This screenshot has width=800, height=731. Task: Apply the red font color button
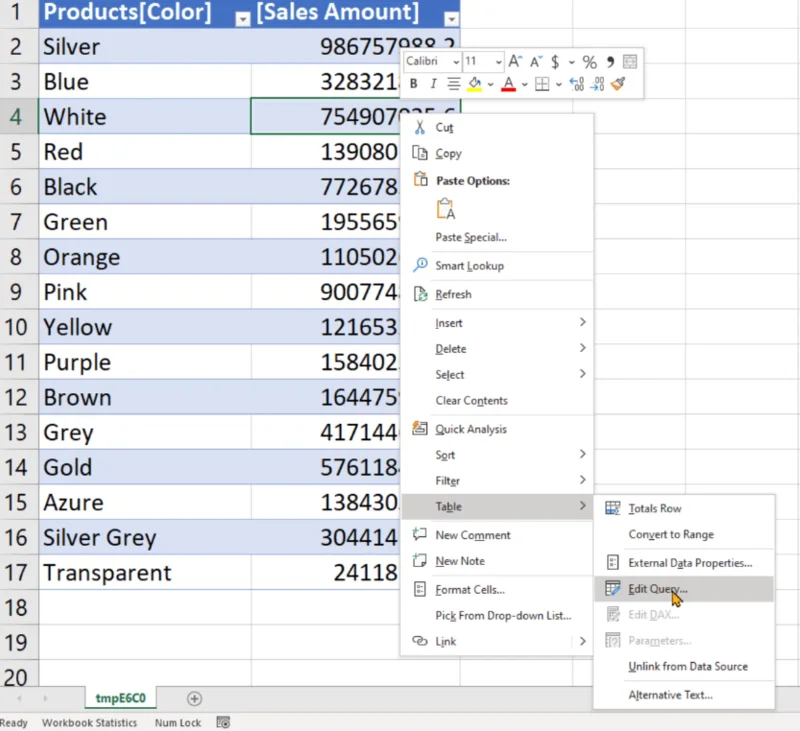point(508,84)
